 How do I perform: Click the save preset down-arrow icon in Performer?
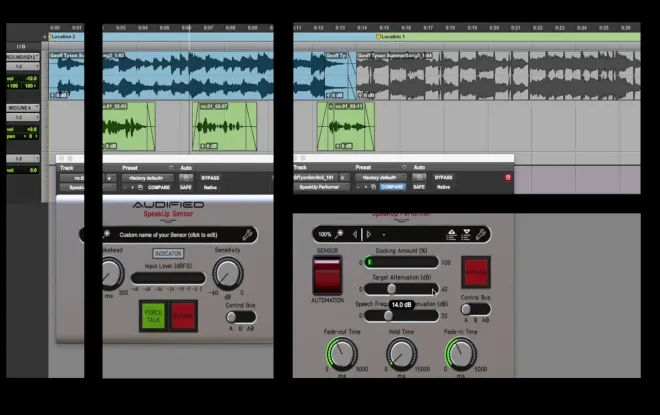tap(465, 234)
